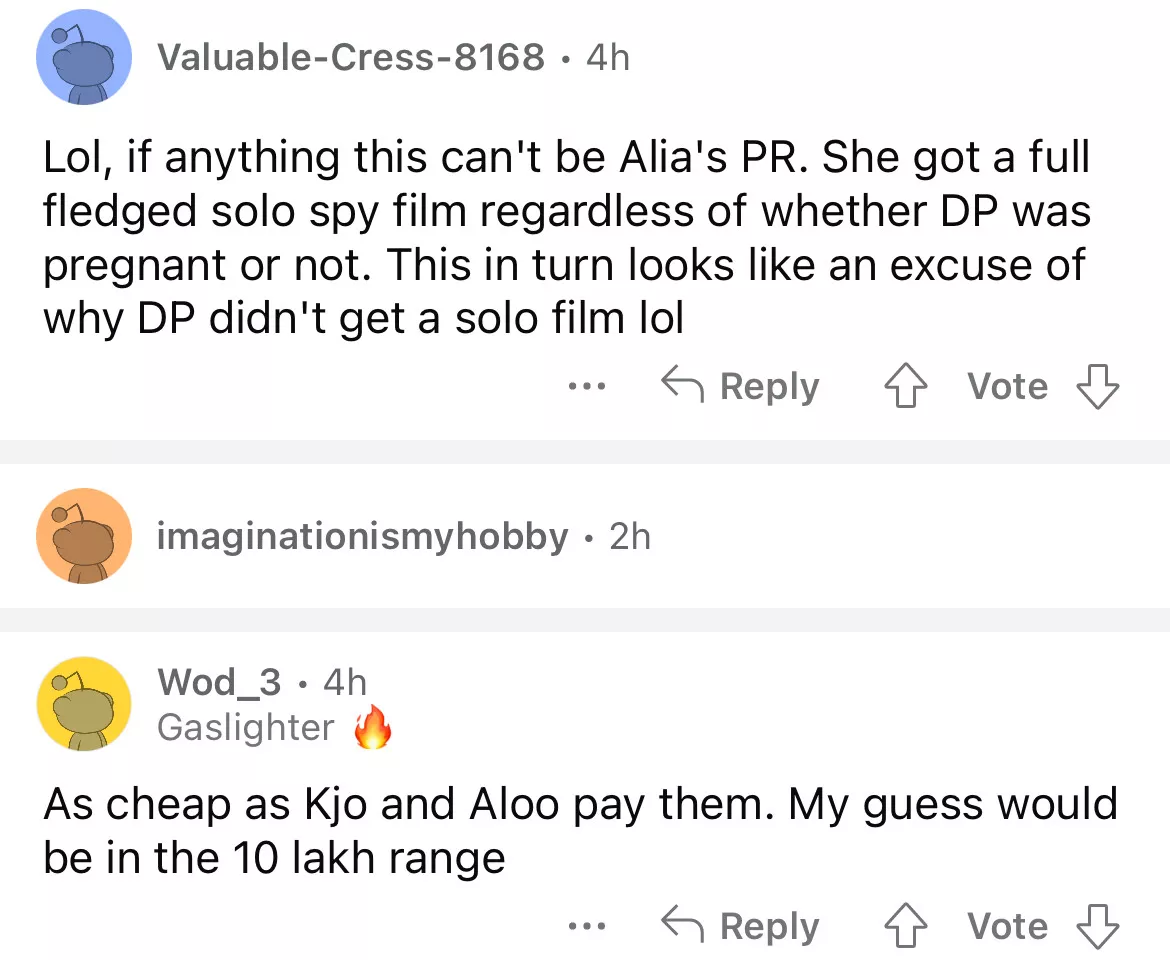Click the 2h timestamp on imaginationismyhobby's comment

[x=629, y=537]
